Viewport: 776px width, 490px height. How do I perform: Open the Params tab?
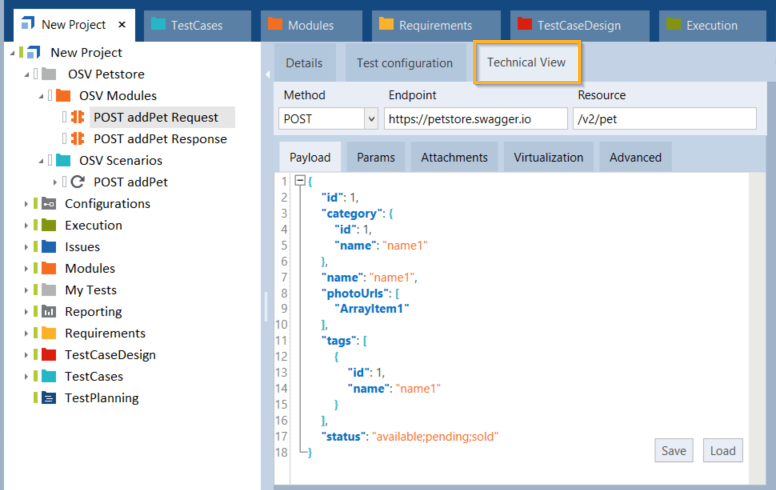point(375,157)
